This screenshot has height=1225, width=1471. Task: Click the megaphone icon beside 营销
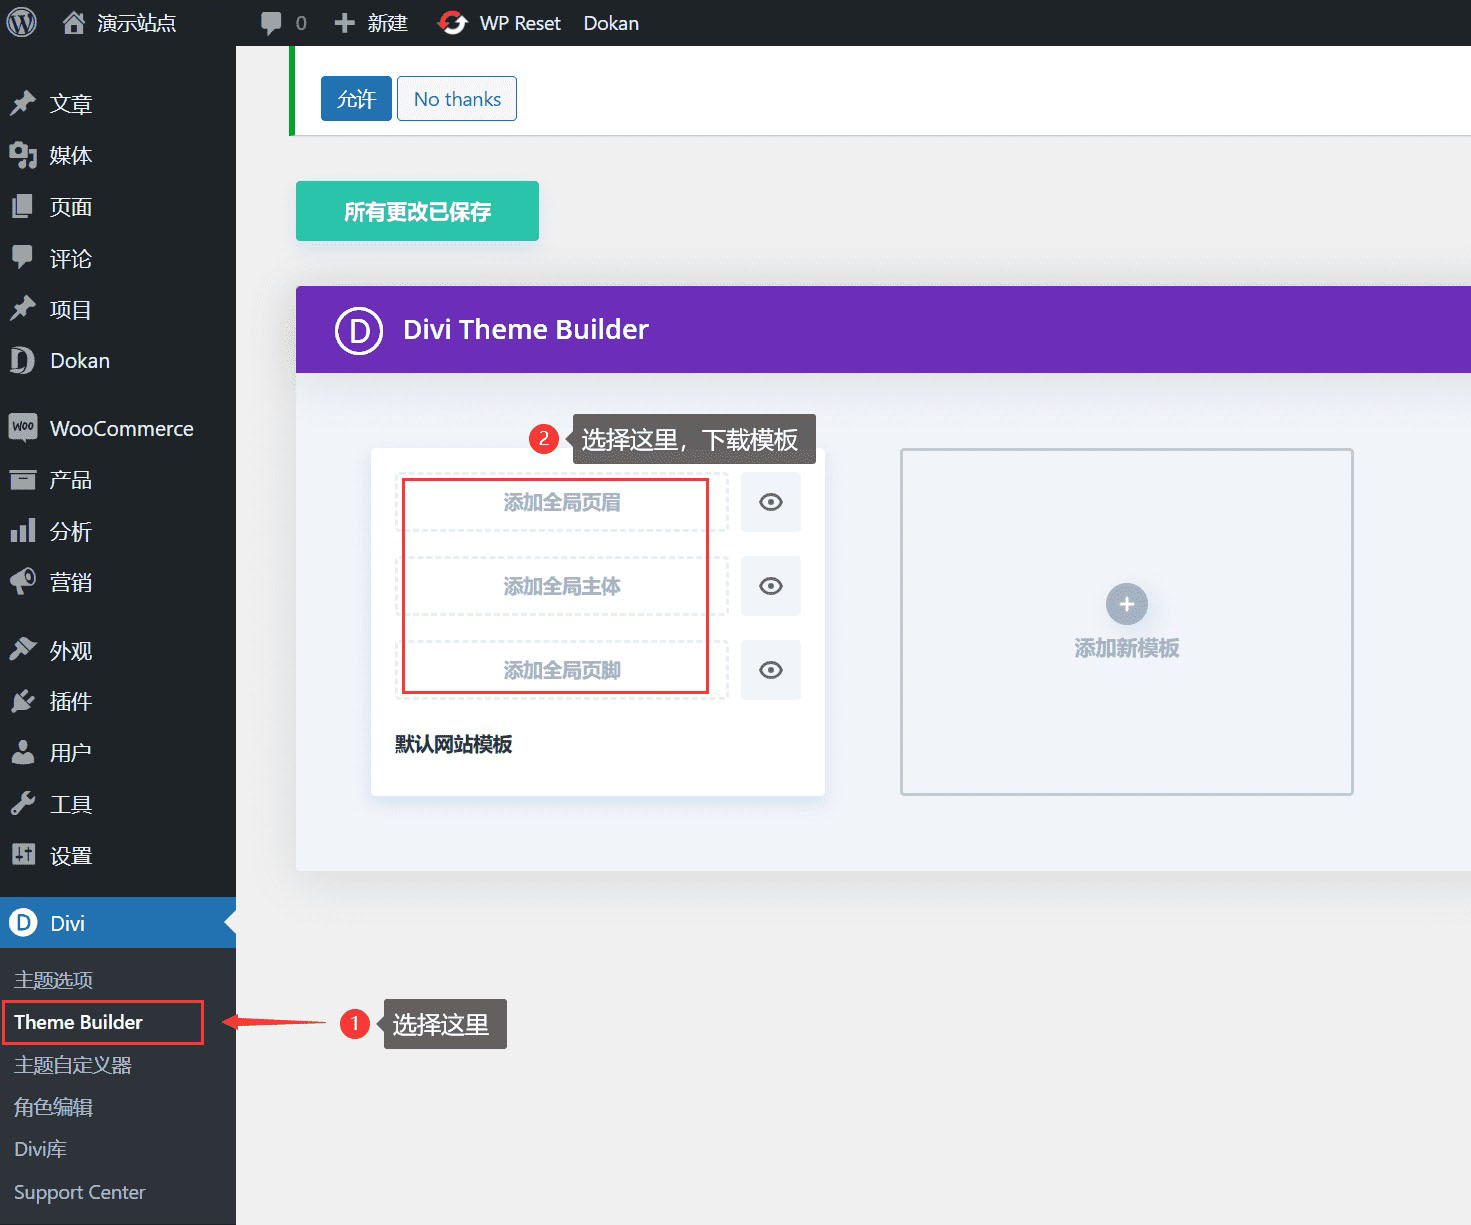(x=23, y=582)
